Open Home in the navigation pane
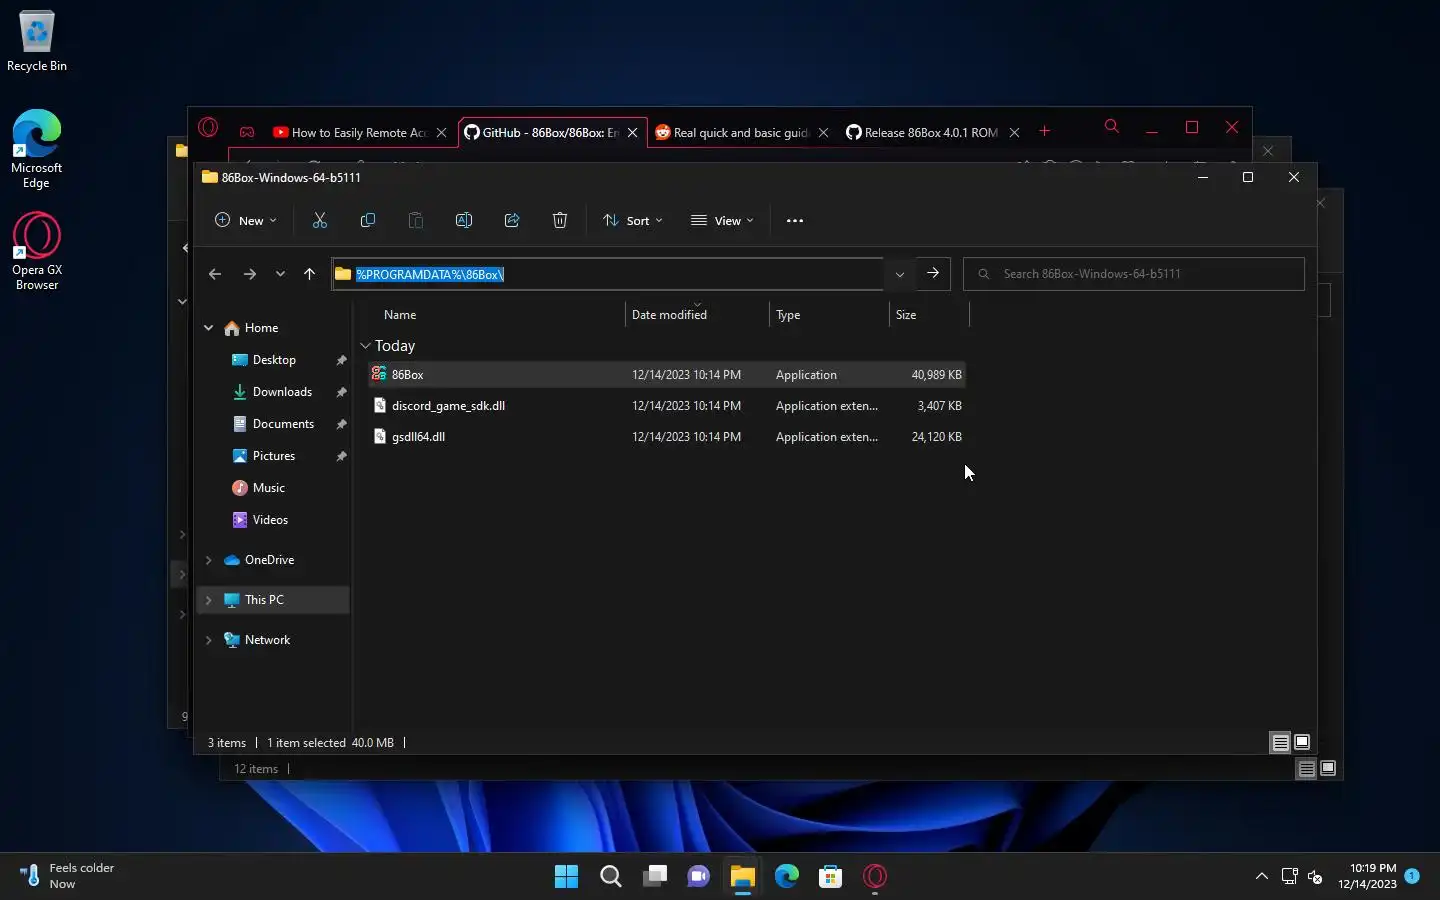The image size is (1440, 900). pyautogui.click(x=261, y=328)
